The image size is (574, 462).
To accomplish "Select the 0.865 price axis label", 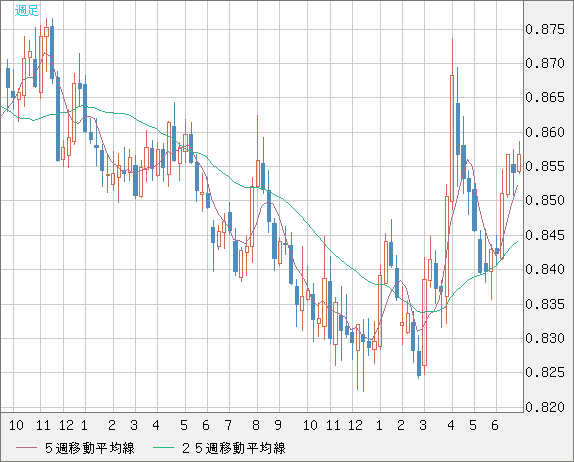I will [545, 97].
